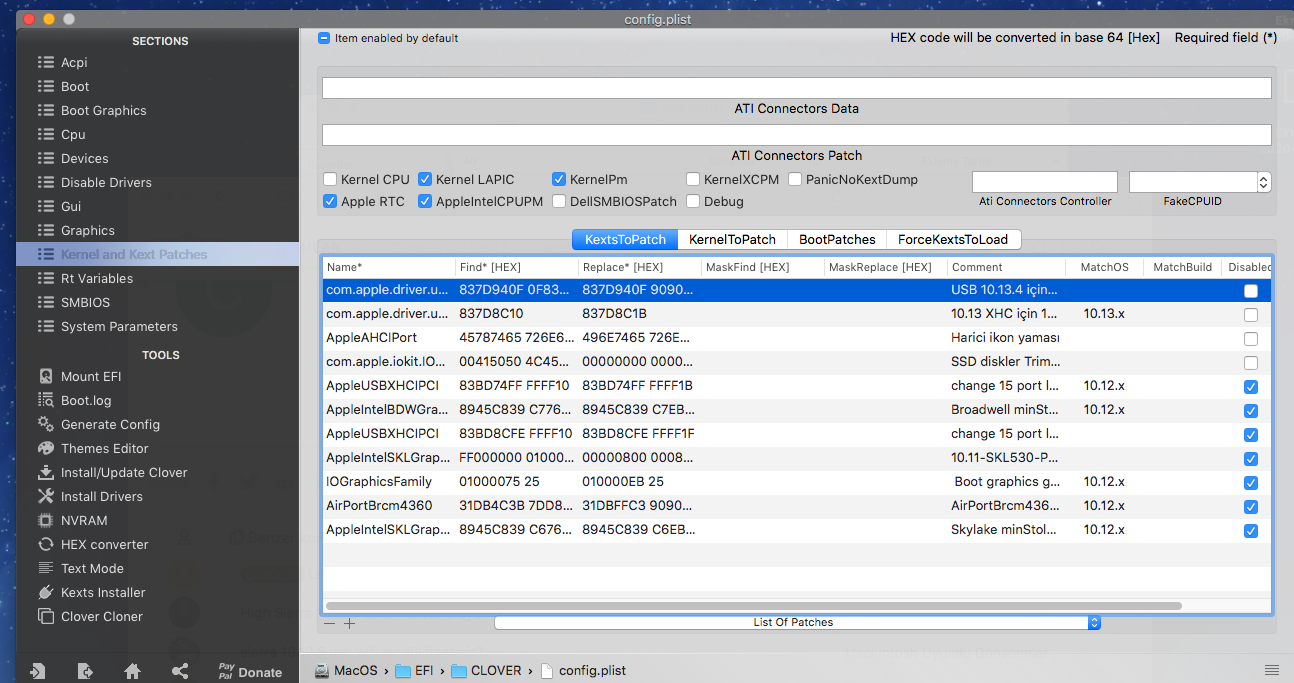Screen dimensions: 1294x683
Task: Click the ATI Connectors Data input field
Action: (796, 88)
